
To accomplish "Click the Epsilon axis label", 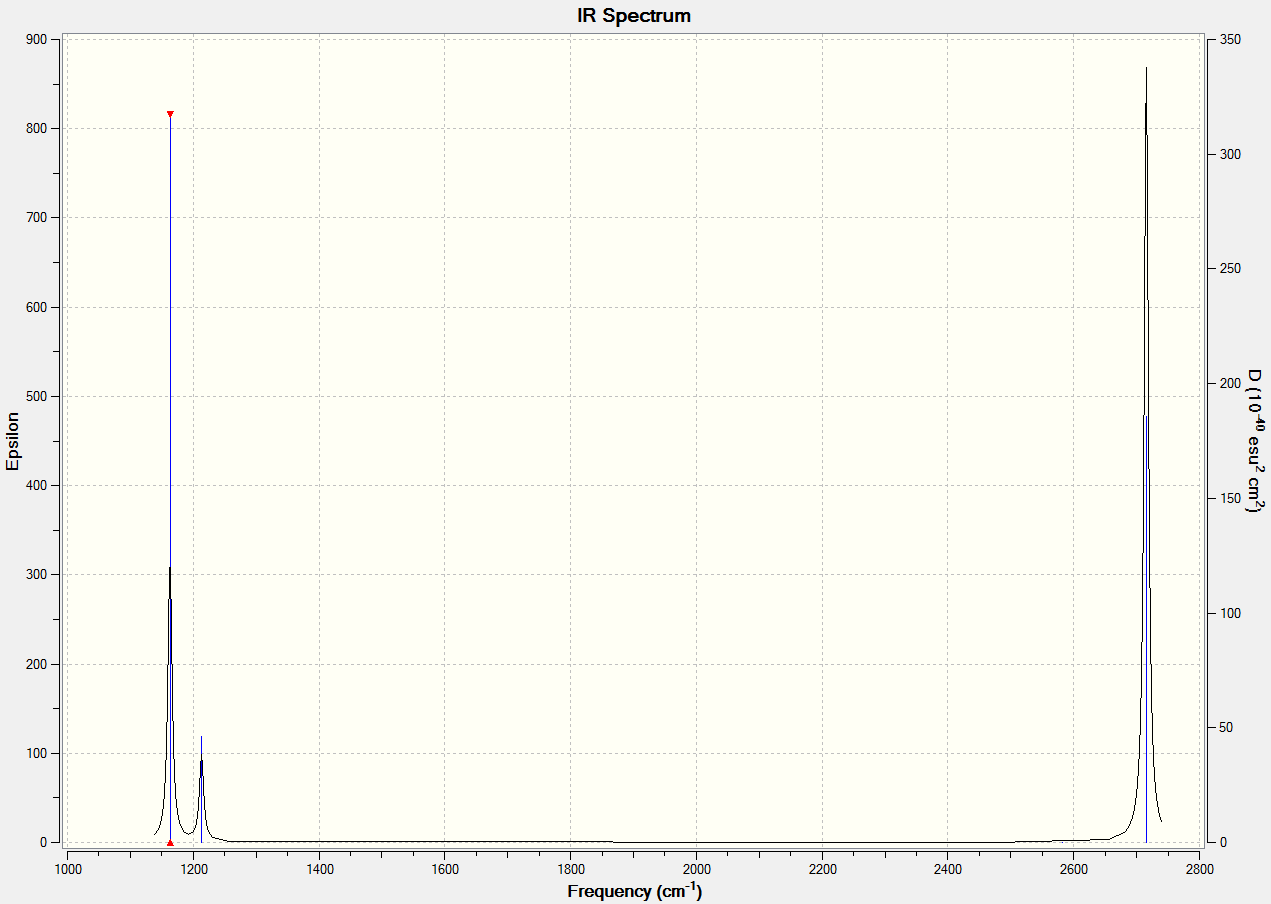I will point(13,441).
